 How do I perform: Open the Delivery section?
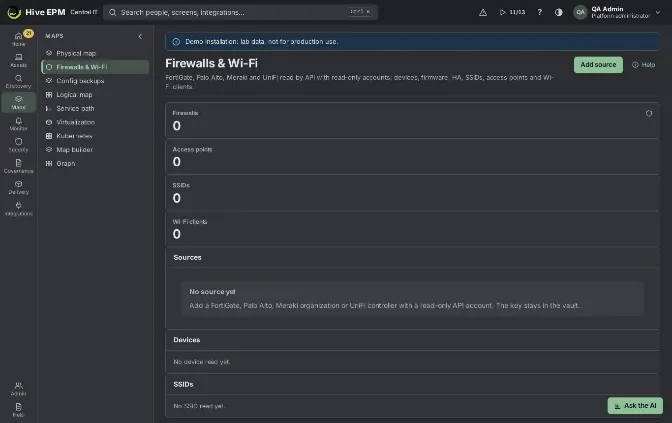tap(18, 187)
